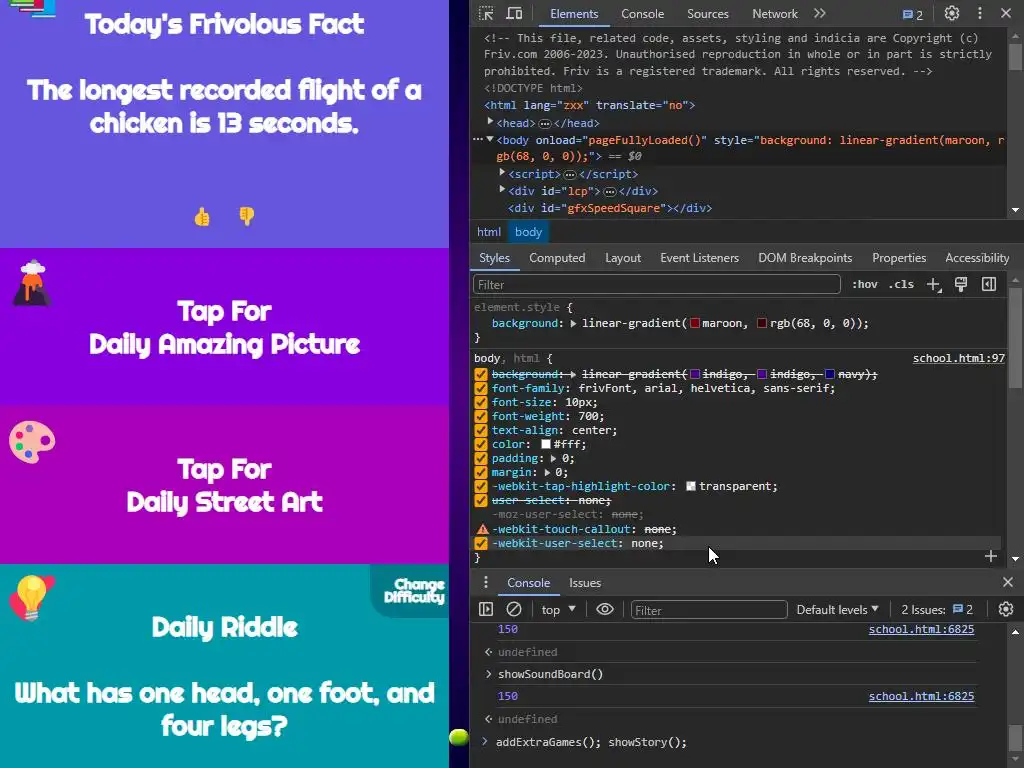The height and width of the screenshot is (768, 1024).
Task: Clear the console icon
Action: pos(514,609)
